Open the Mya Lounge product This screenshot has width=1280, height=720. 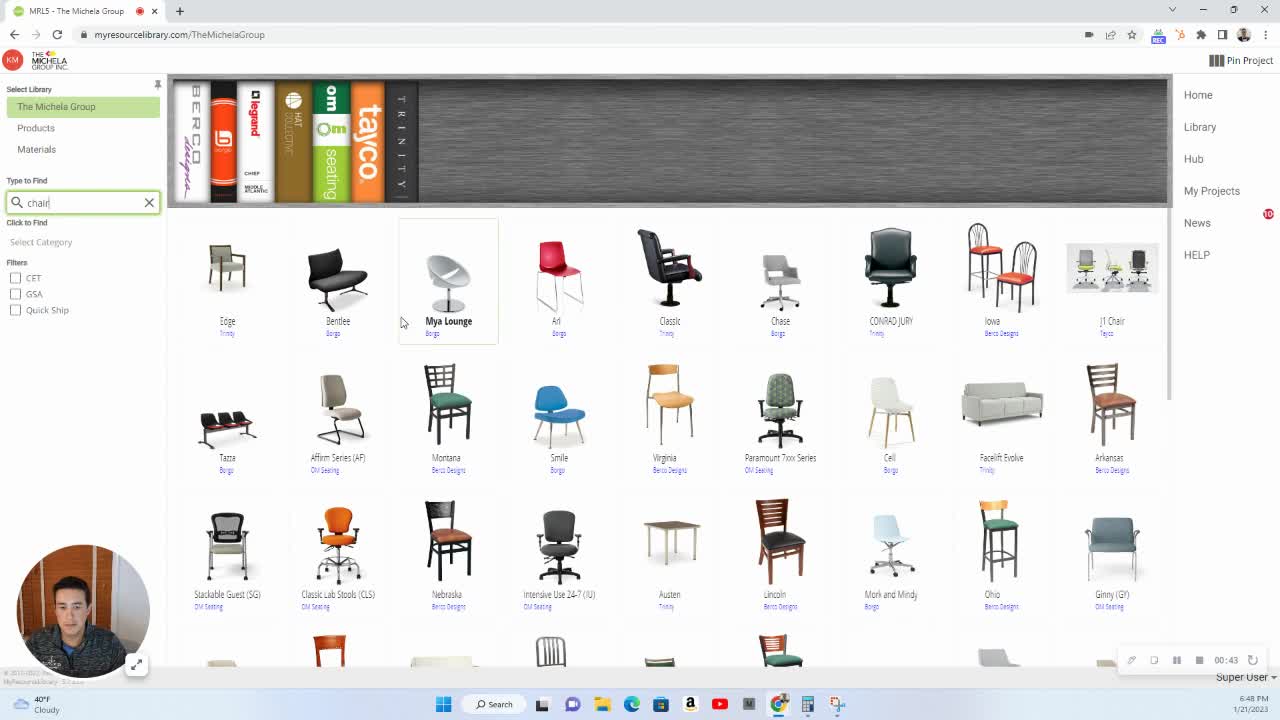click(x=448, y=282)
